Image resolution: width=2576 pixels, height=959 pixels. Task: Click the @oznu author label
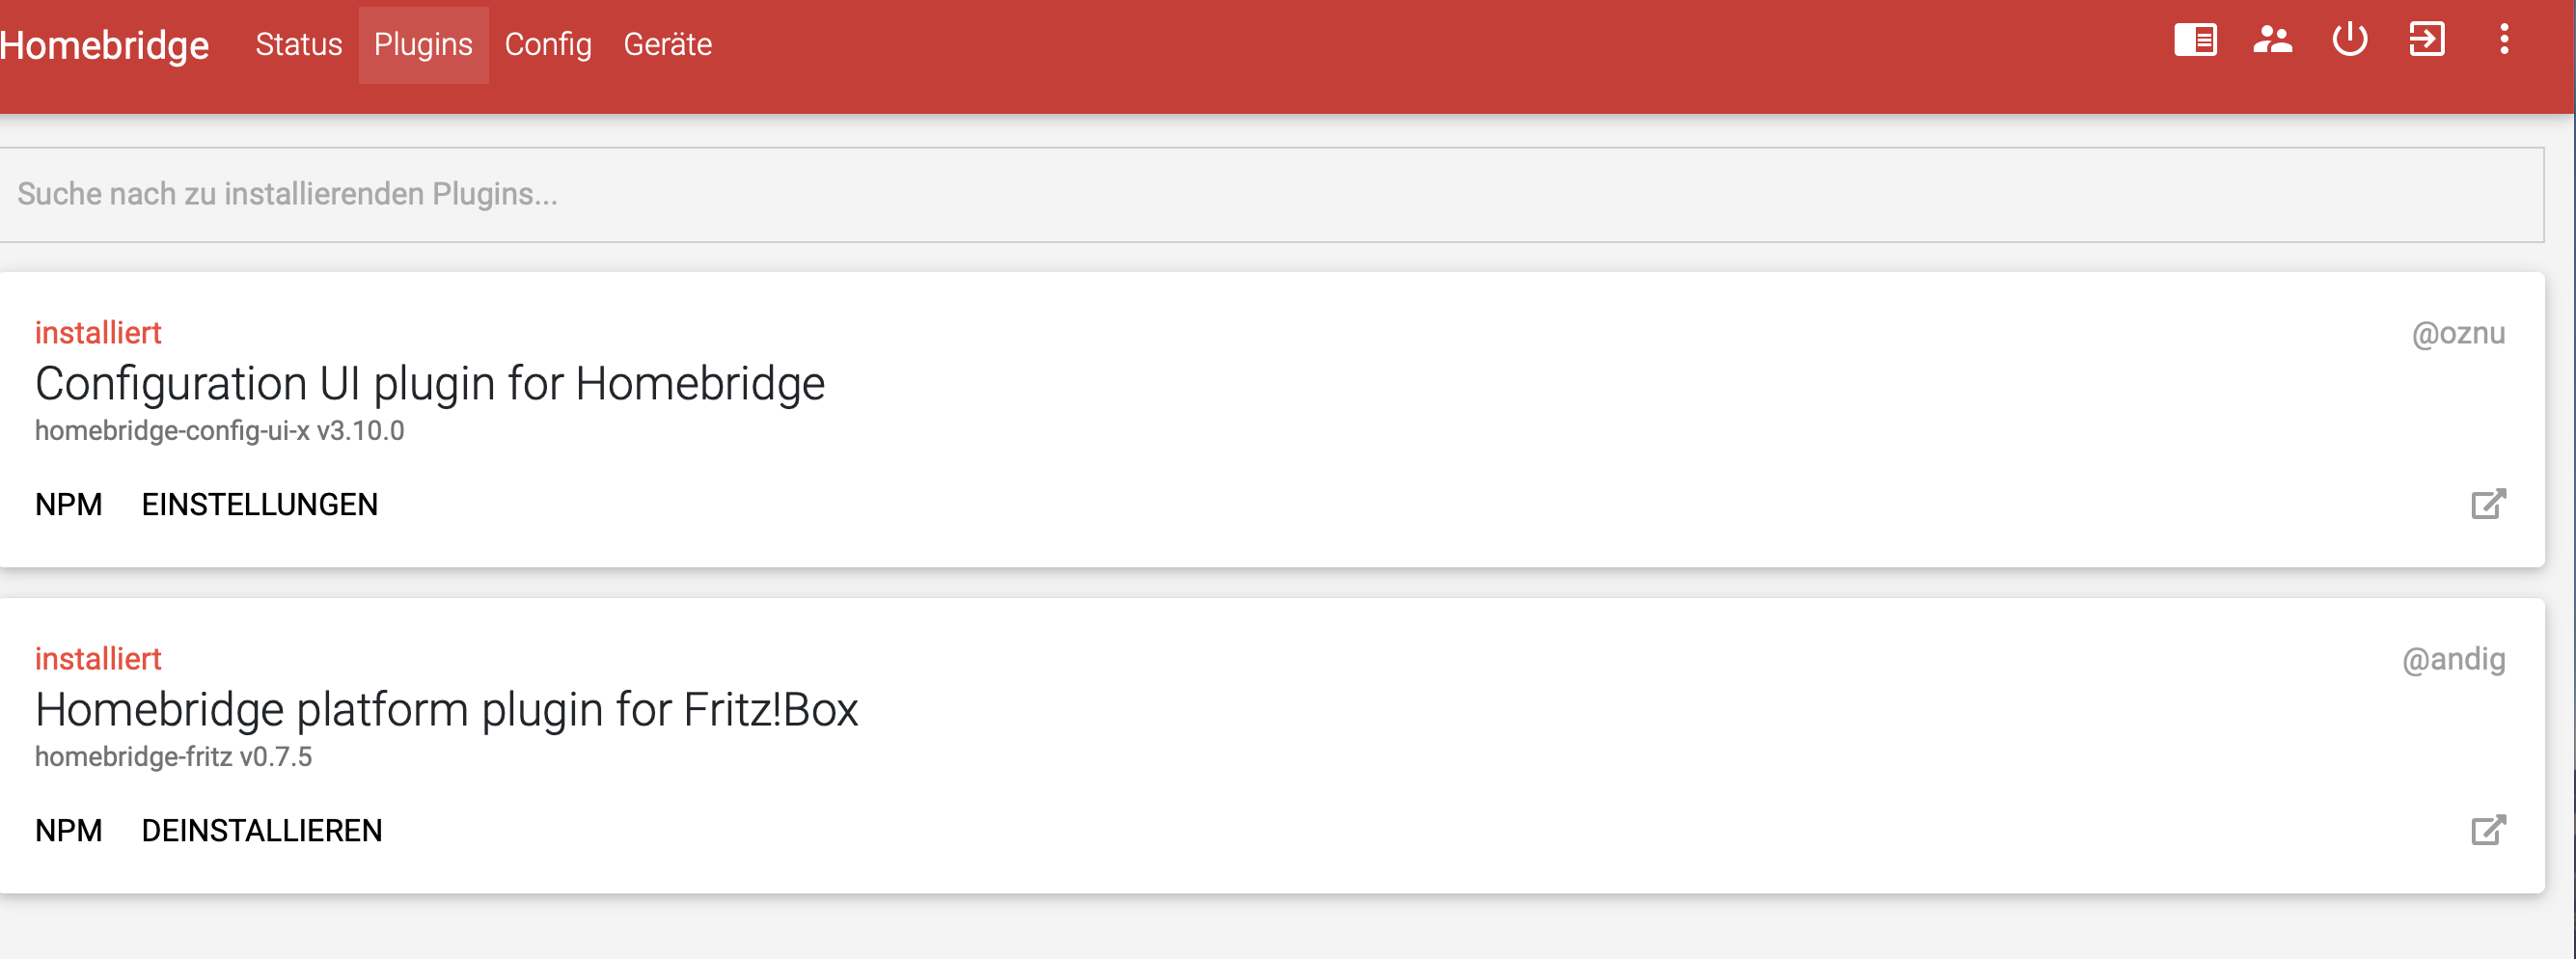[x=2458, y=333]
